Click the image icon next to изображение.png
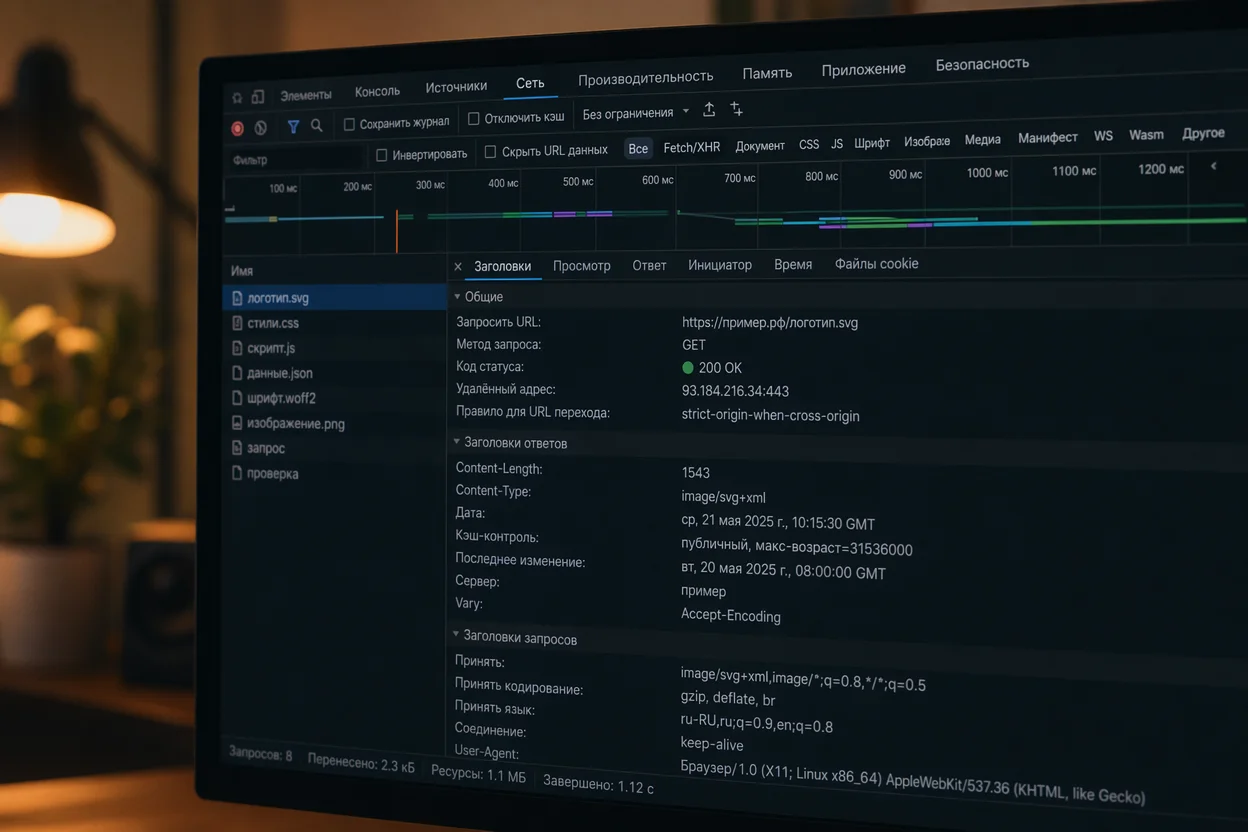Screen dimensions: 1248x832 coord(237,423)
